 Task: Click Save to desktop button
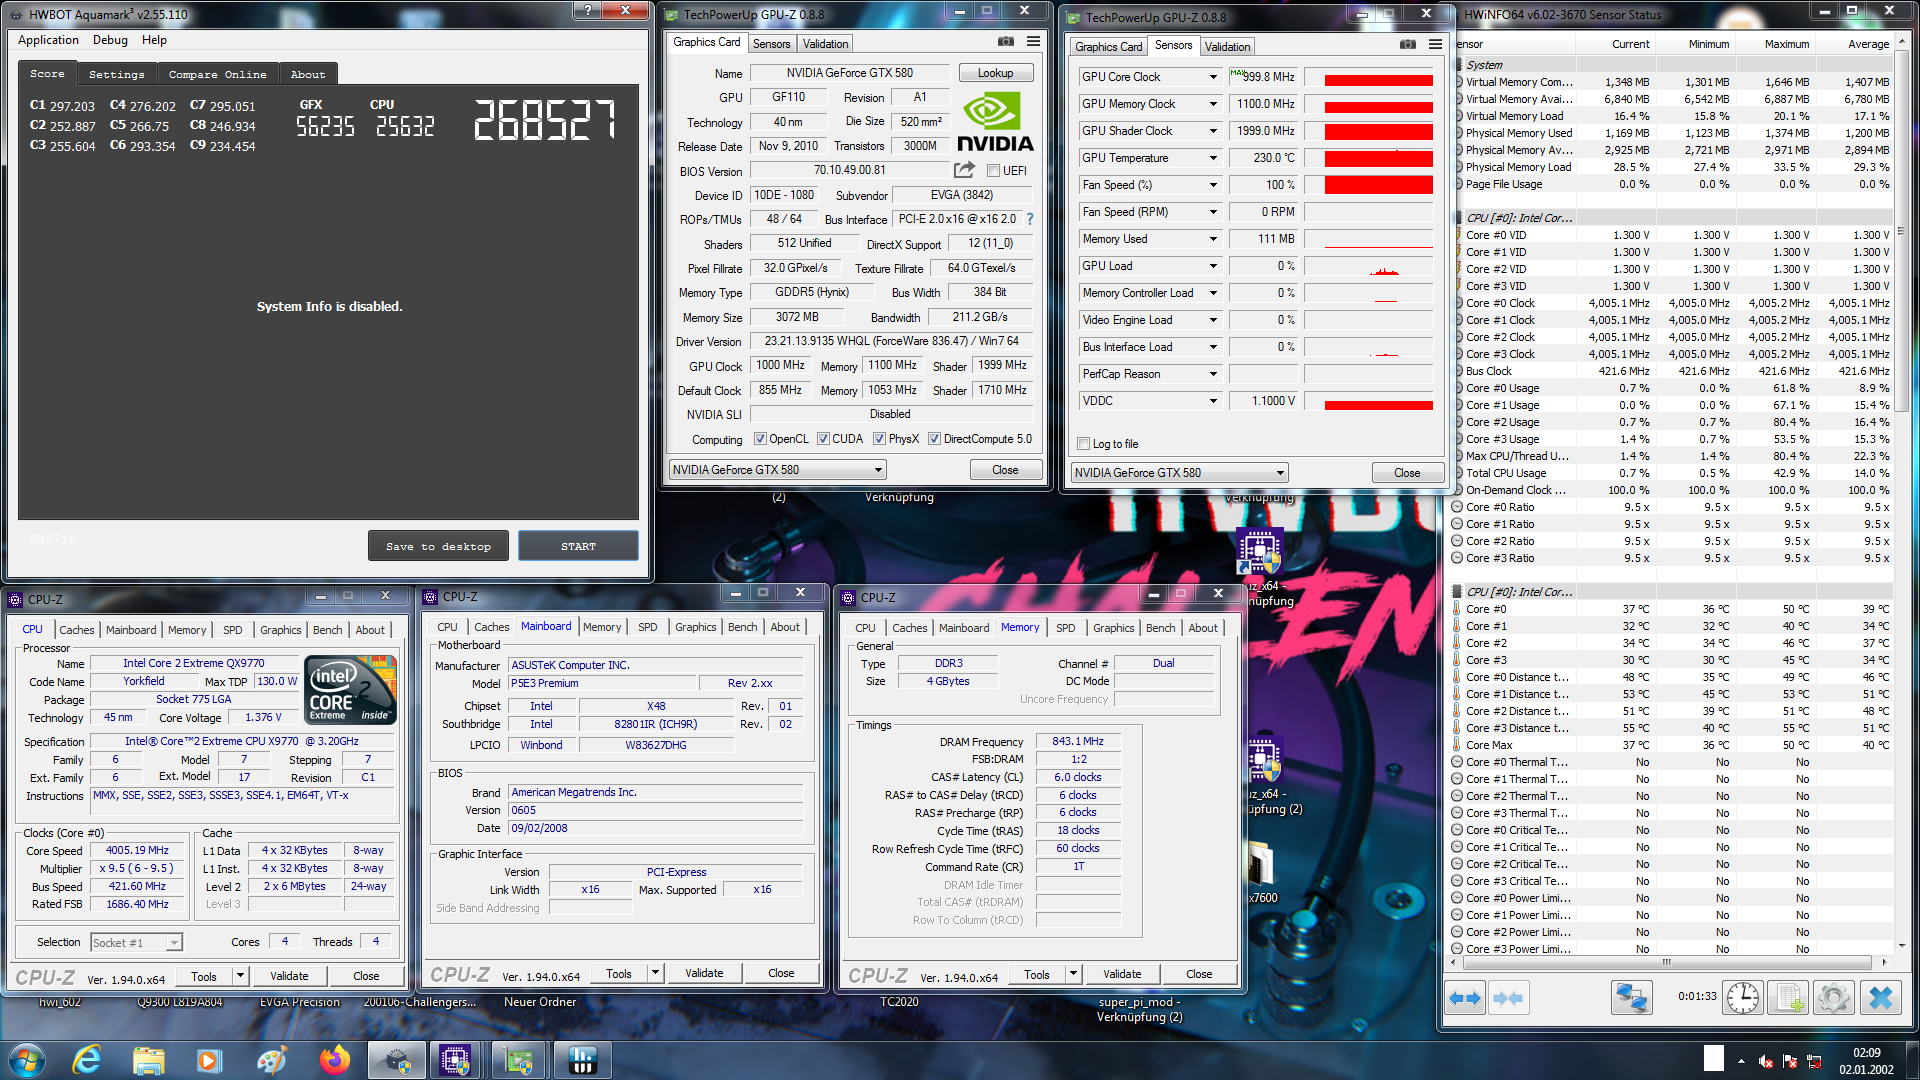pos(438,546)
